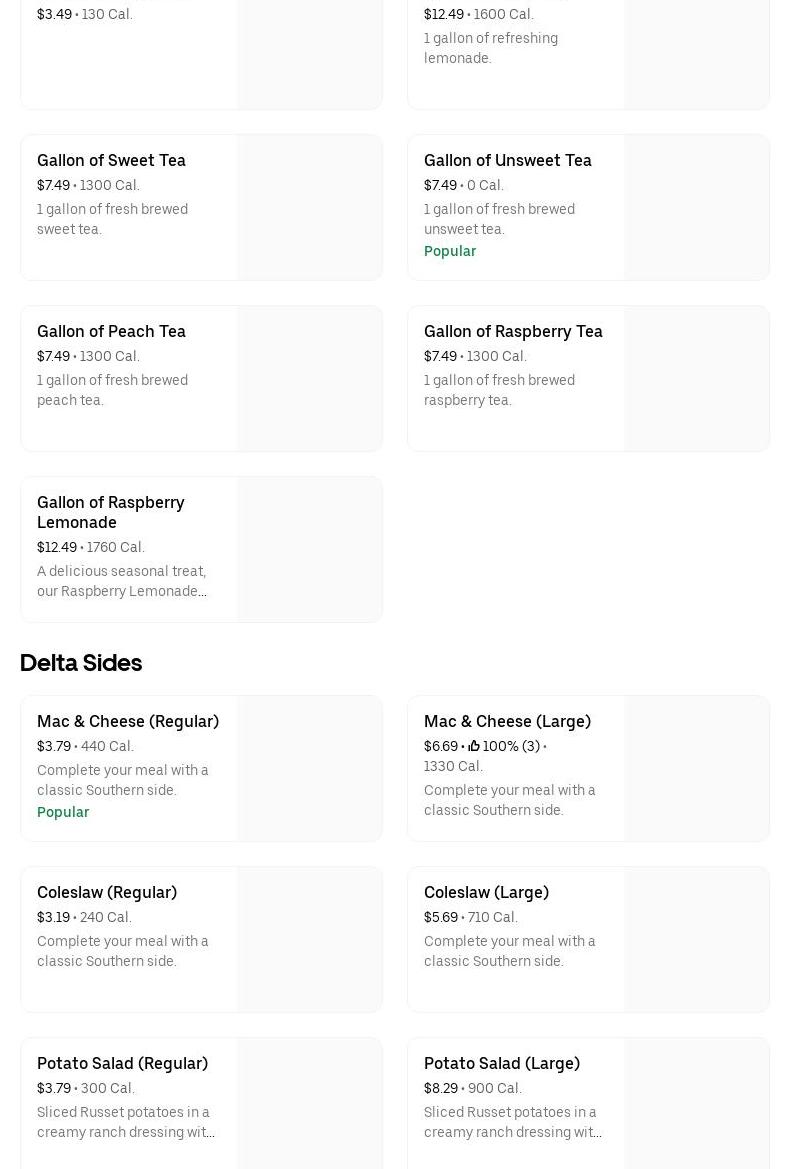Open the Mac & Cheese (Large) item

point(507,721)
